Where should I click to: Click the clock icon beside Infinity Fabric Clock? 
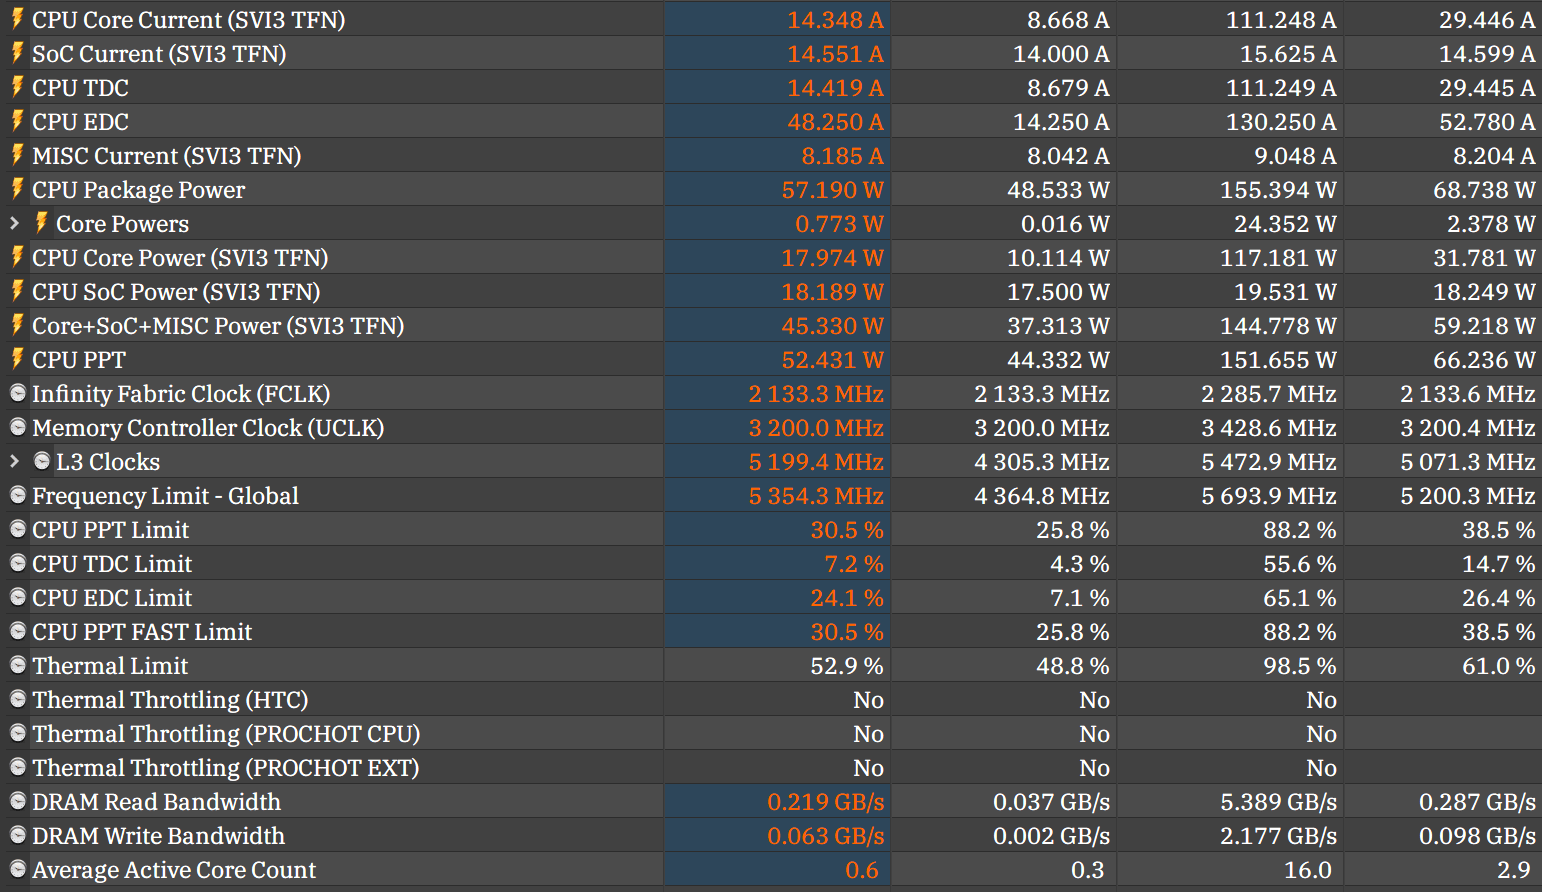coord(17,393)
